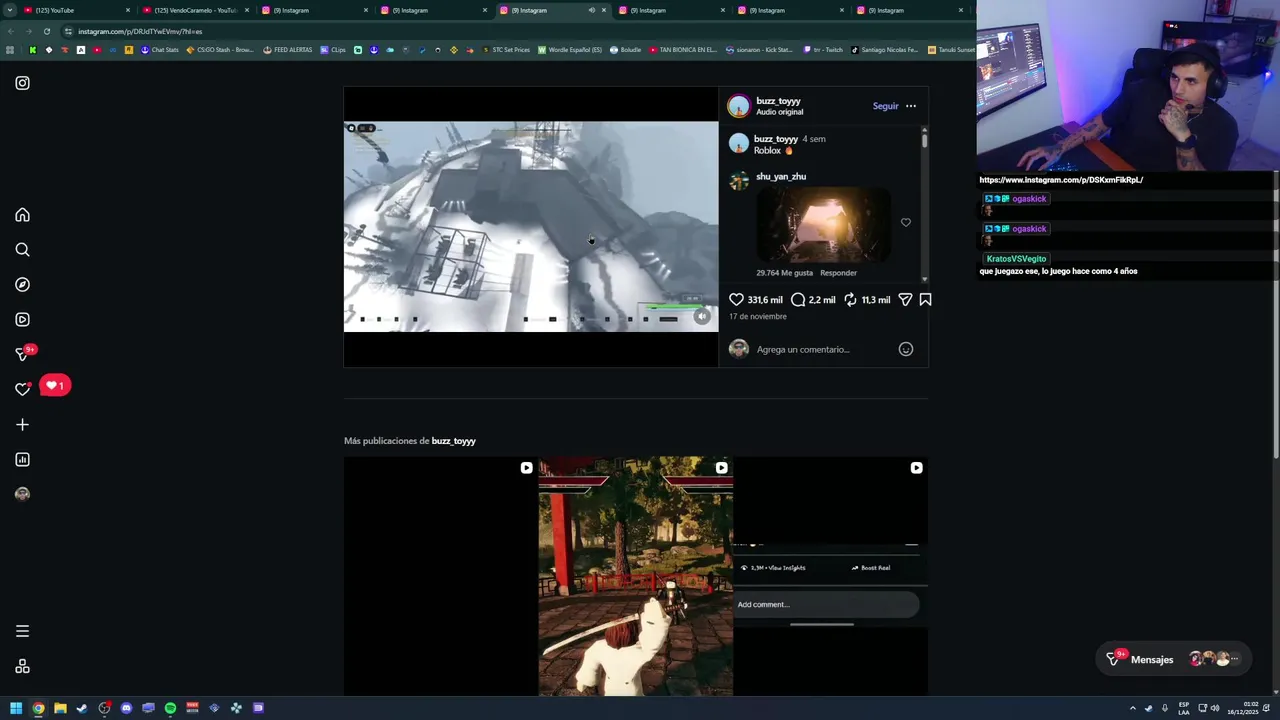Open STC Set Prices bookmark
The height and width of the screenshot is (720, 1280).
coord(506,50)
